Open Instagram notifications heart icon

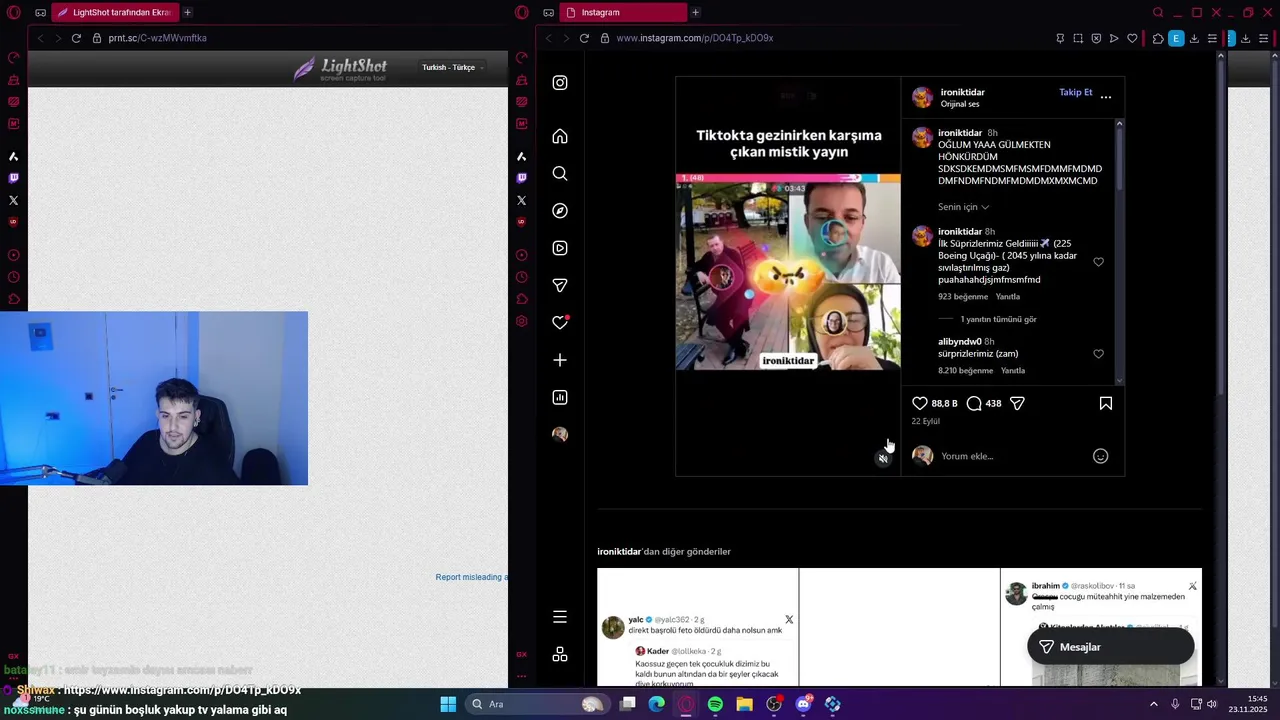560,322
